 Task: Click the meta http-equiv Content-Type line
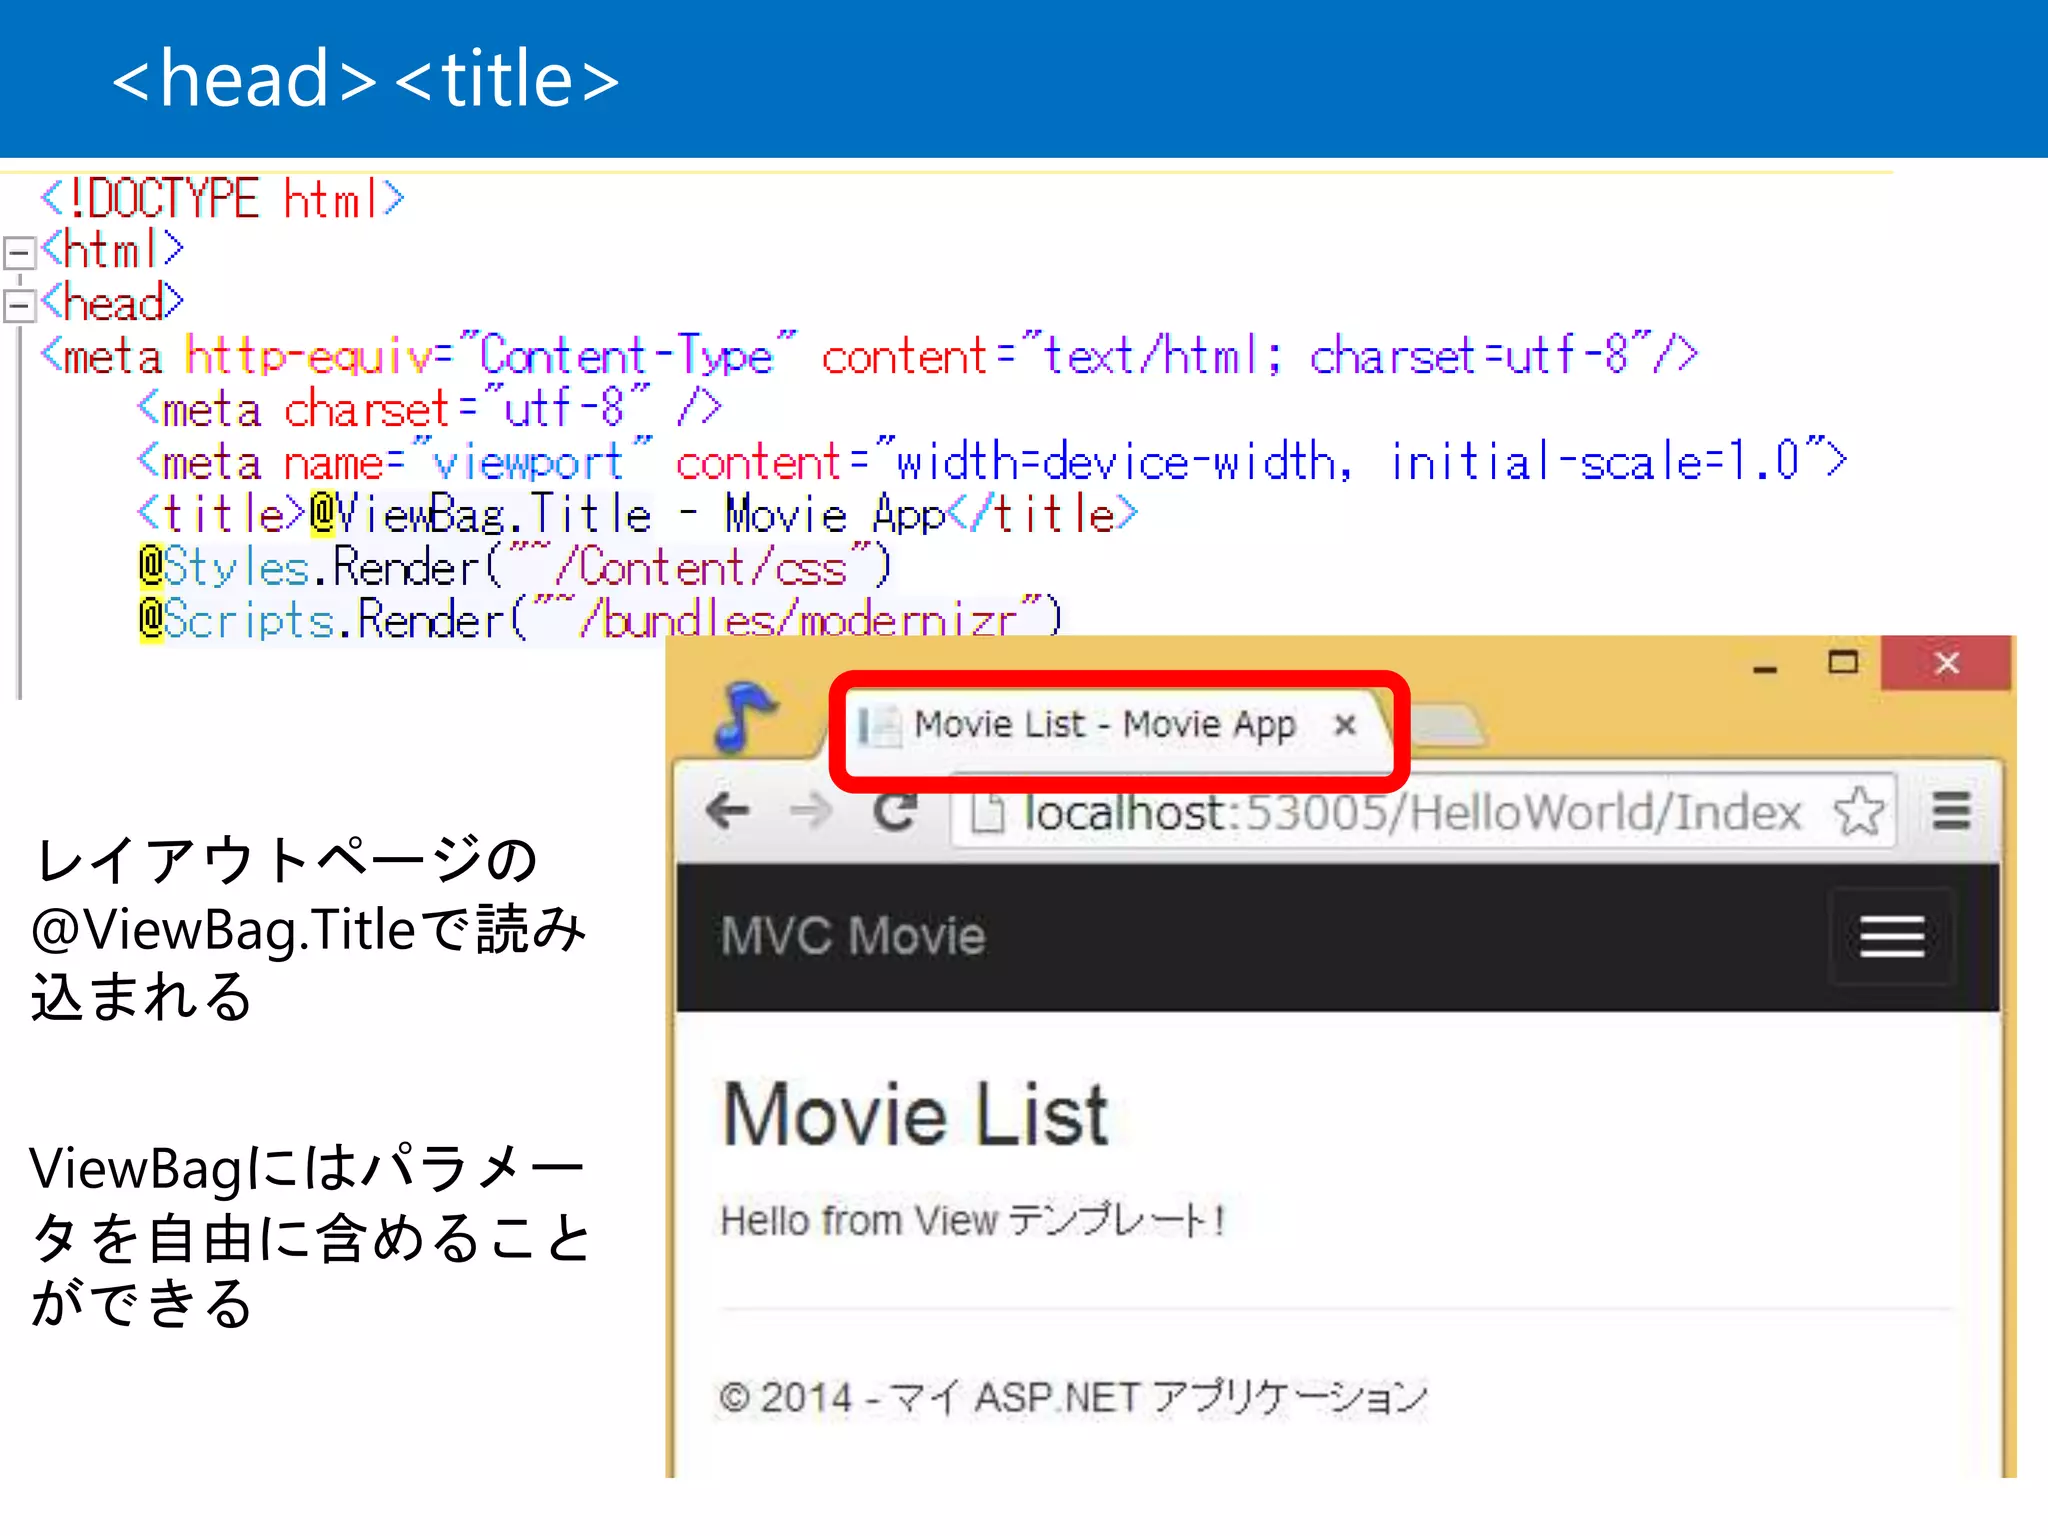[868, 356]
